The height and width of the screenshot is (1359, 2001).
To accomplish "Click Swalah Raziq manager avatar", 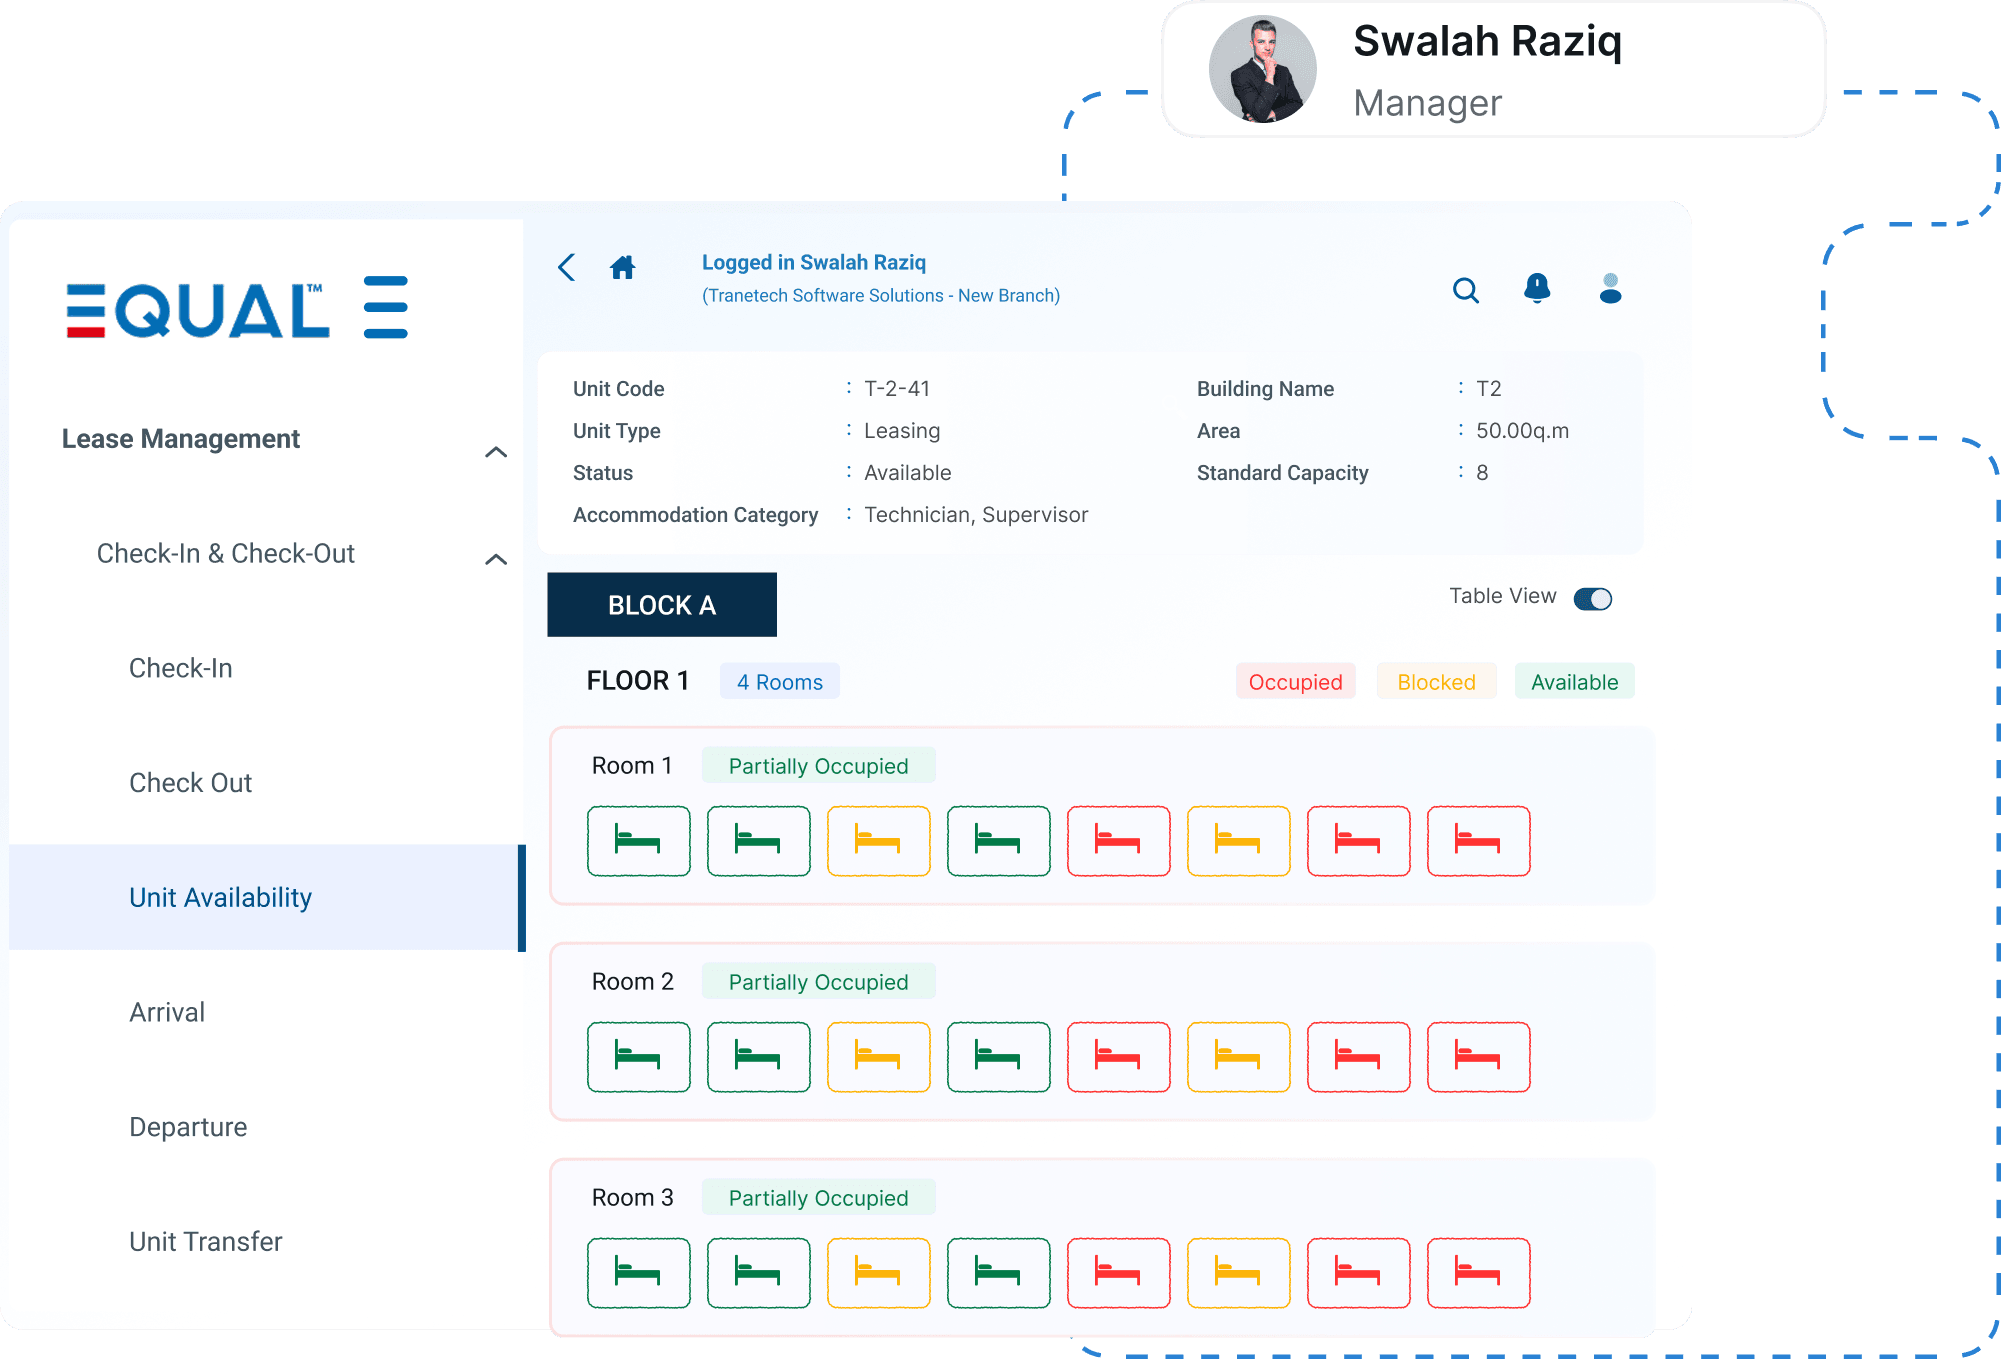I will point(1262,69).
